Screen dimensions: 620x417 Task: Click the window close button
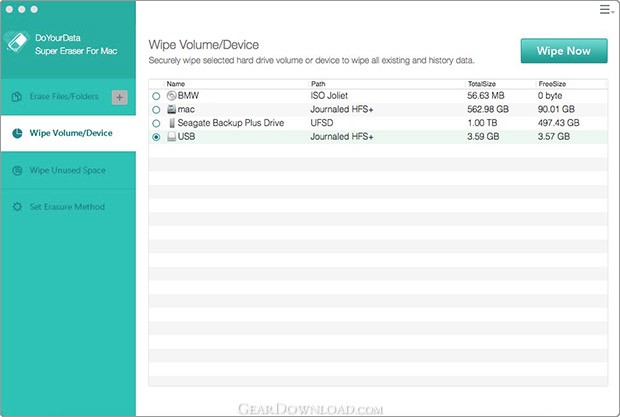(x=9, y=9)
